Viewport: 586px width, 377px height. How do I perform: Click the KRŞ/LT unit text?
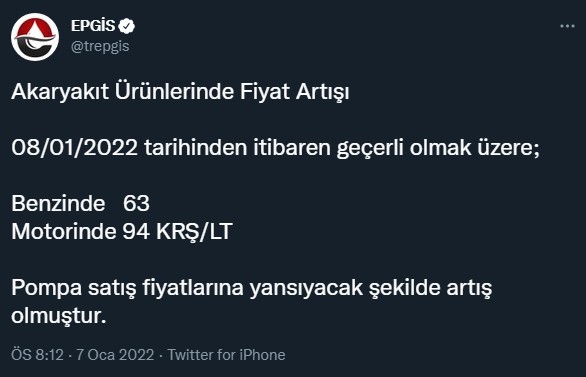pos(194,232)
